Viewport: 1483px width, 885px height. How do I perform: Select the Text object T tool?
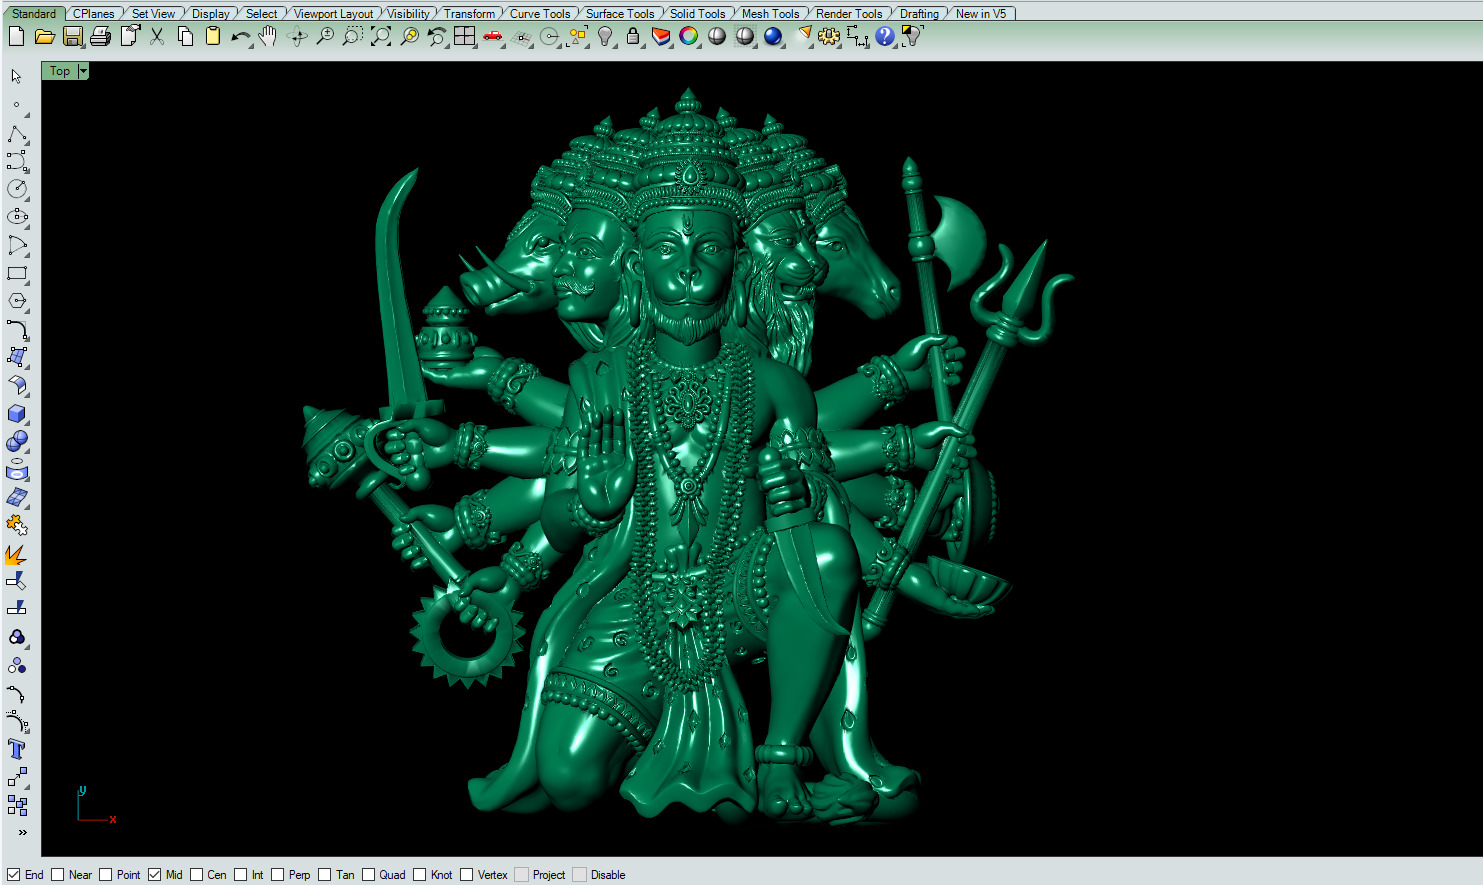point(17,749)
